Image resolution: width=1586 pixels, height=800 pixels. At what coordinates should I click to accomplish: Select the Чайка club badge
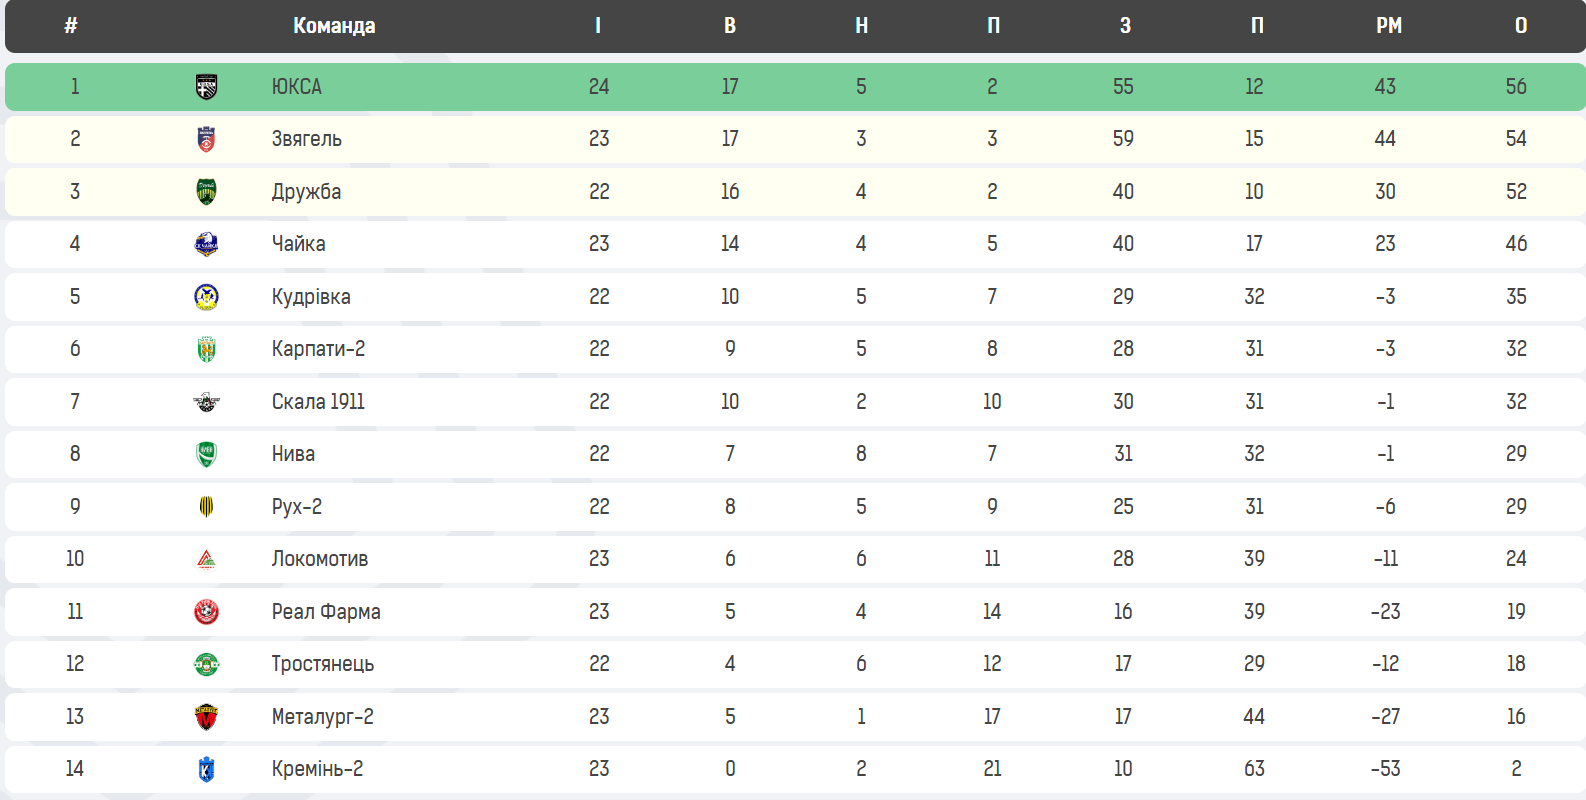click(206, 244)
